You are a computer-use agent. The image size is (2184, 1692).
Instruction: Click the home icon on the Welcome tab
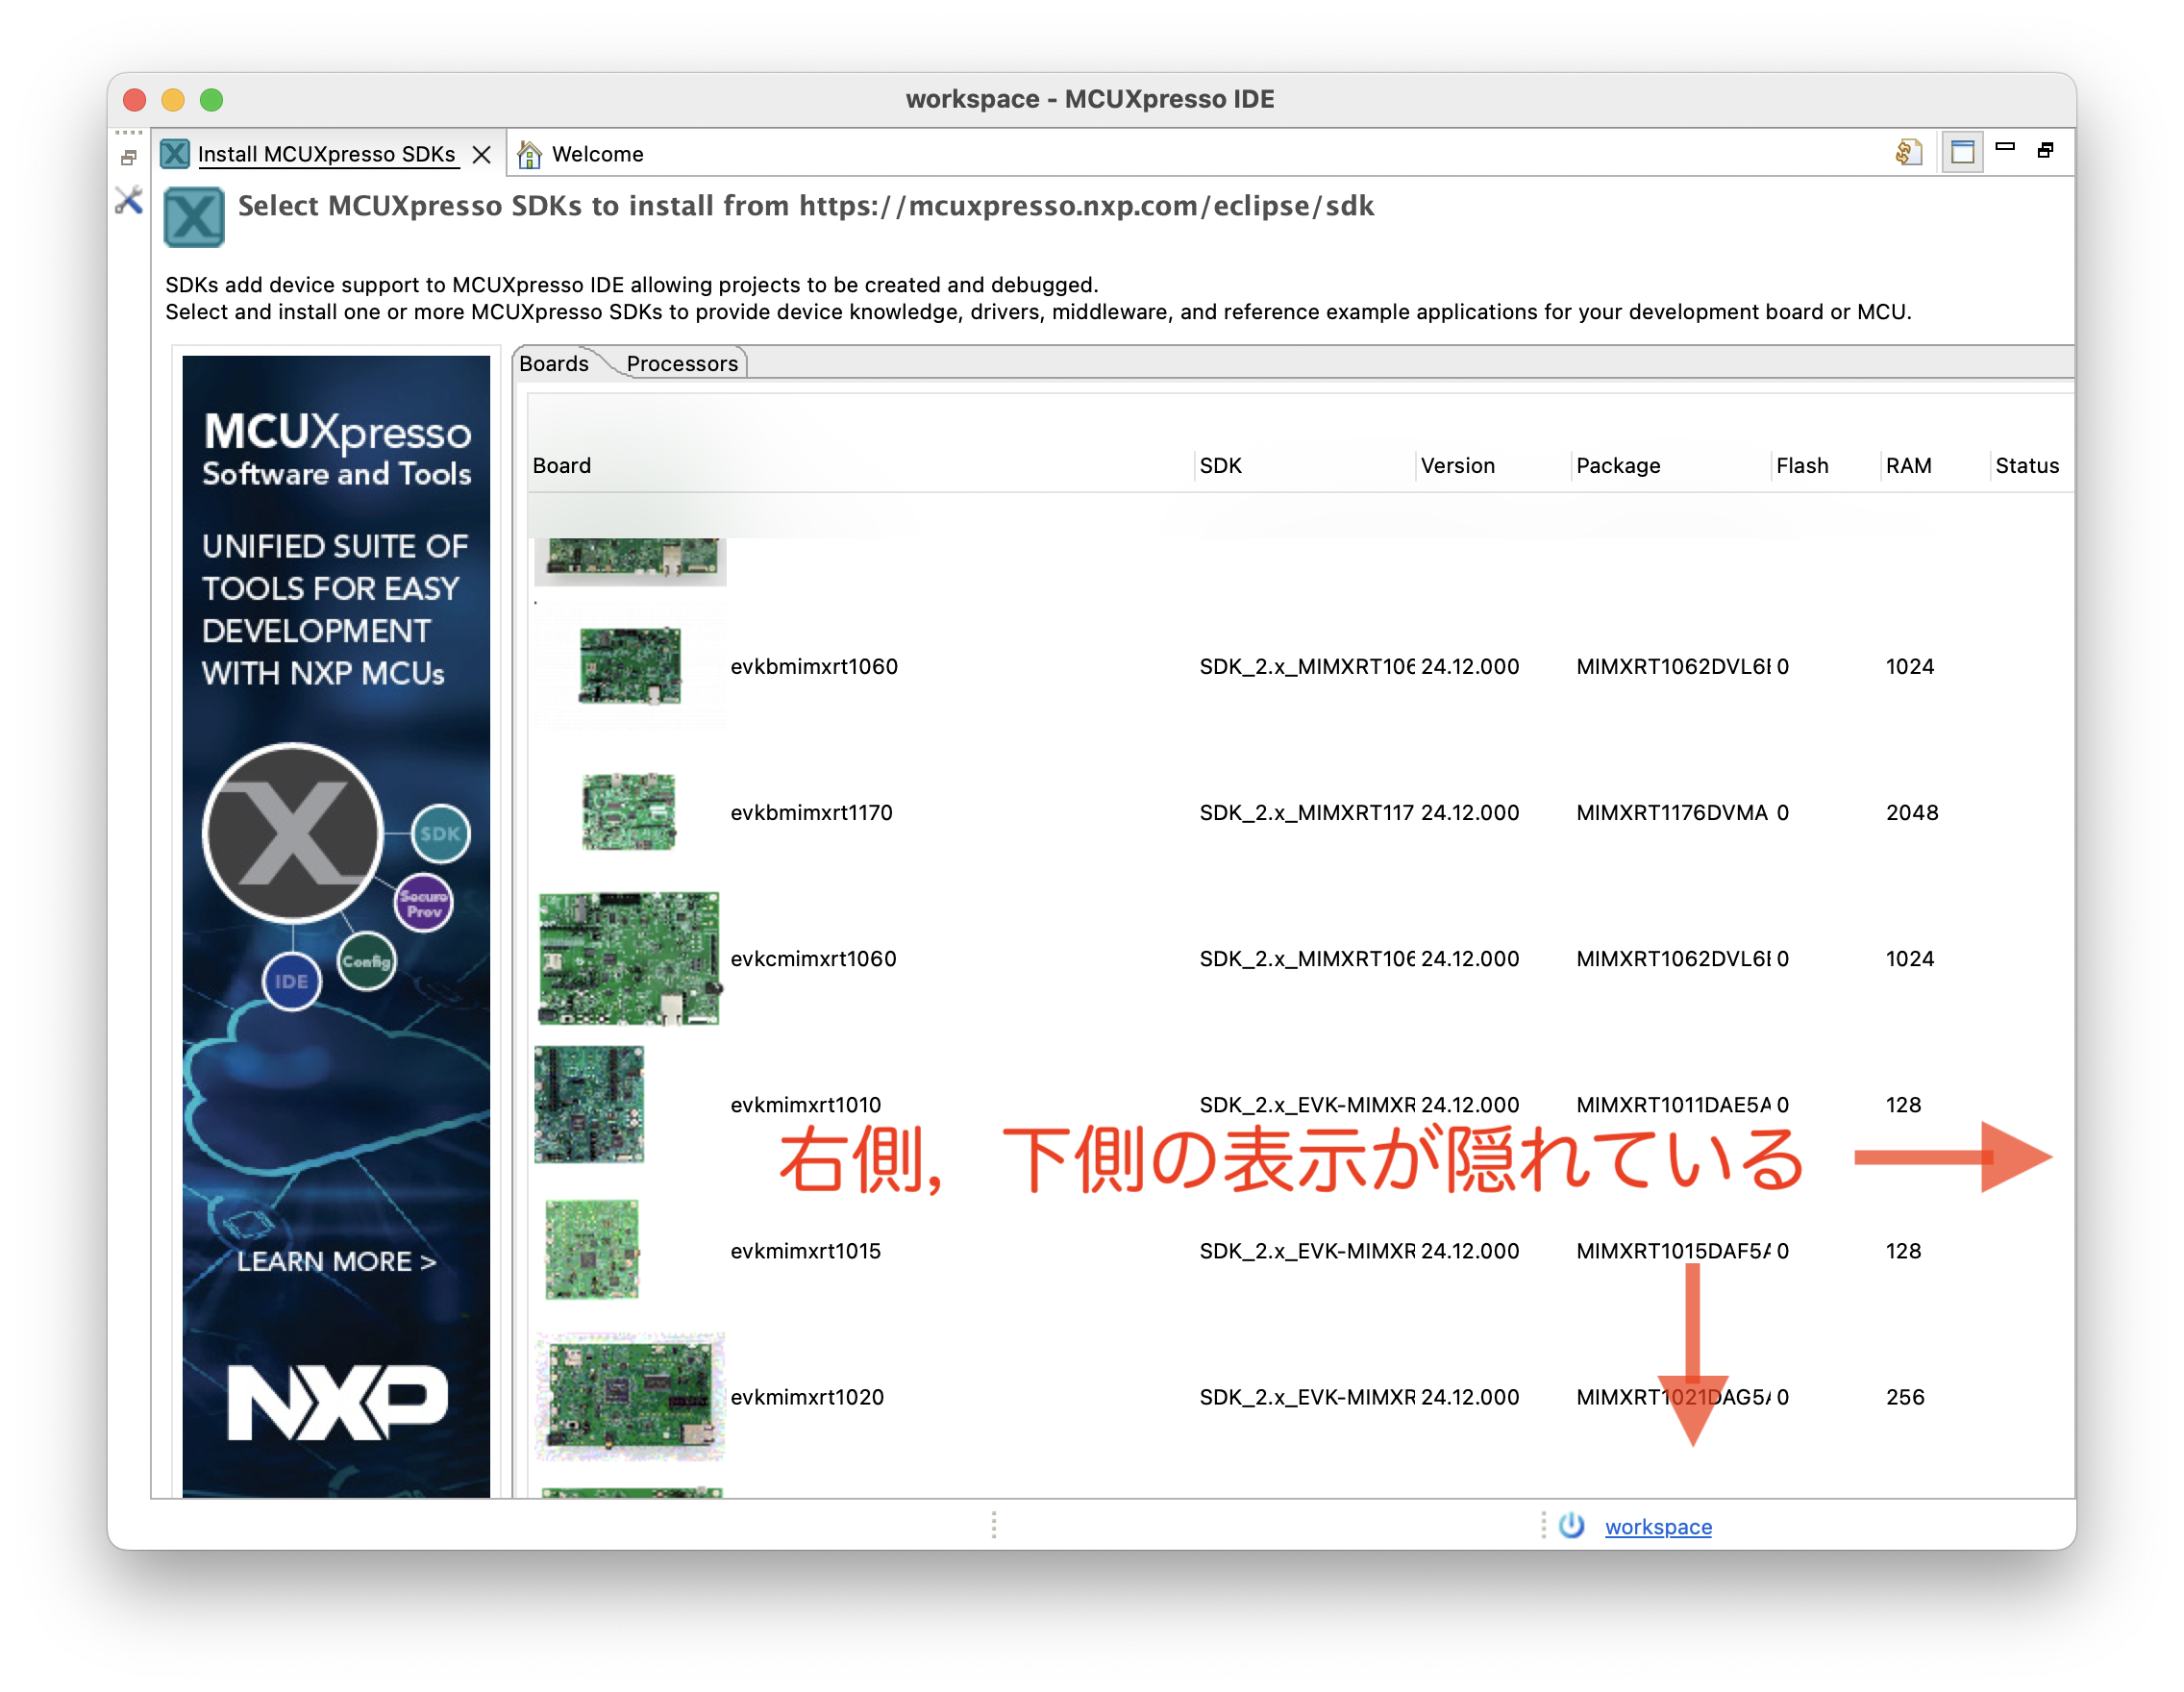coord(529,154)
